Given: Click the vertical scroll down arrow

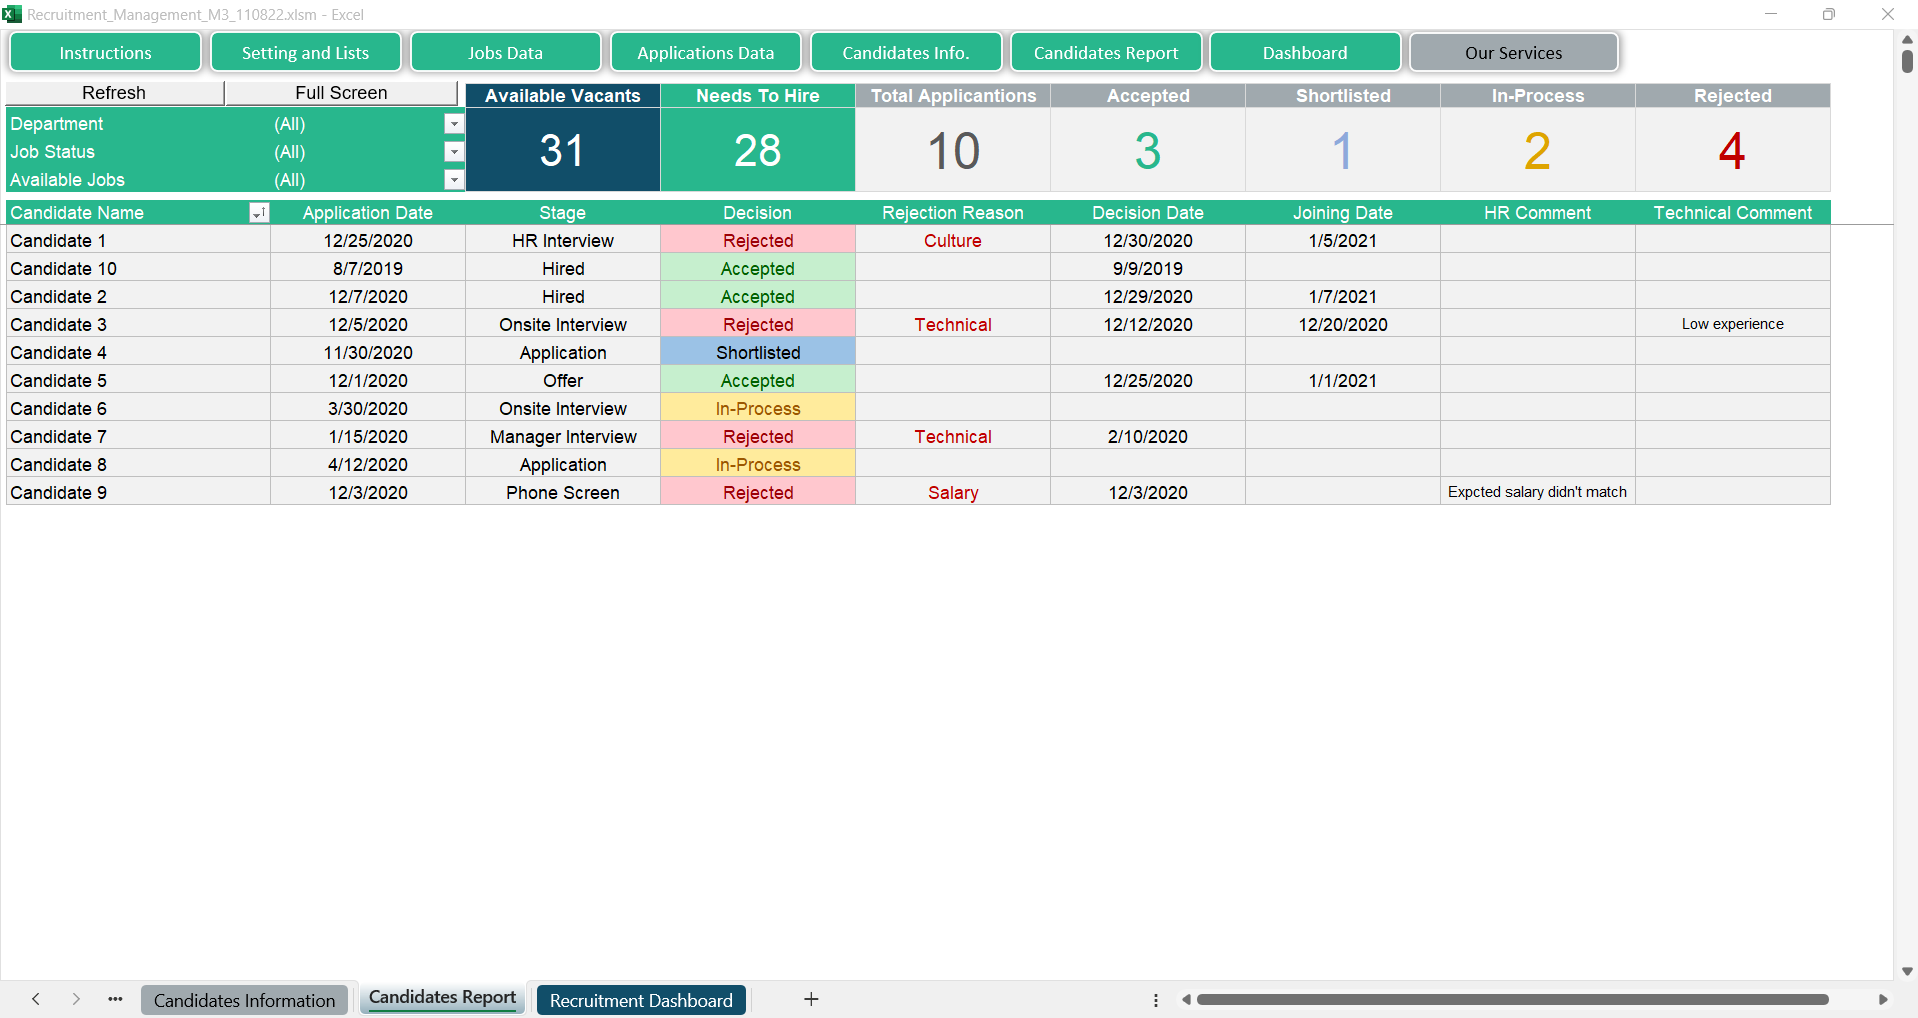Looking at the screenshot, I should tap(1907, 971).
